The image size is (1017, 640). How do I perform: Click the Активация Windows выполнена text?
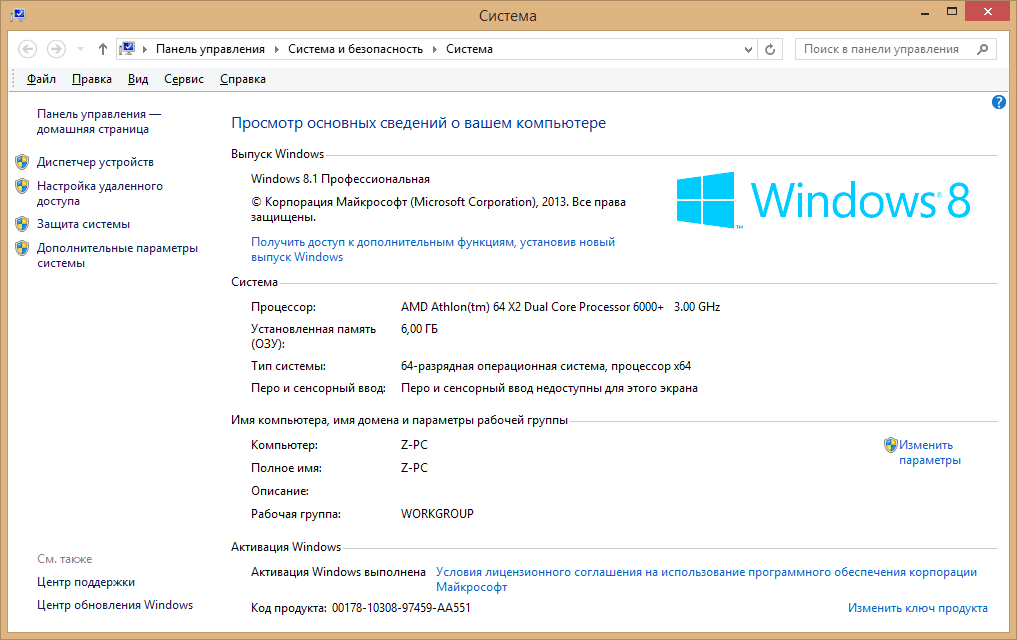pos(338,572)
